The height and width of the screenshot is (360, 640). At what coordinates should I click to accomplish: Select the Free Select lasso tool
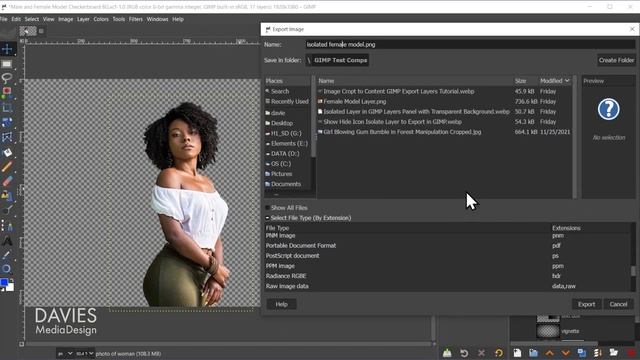(x=7, y=78)
